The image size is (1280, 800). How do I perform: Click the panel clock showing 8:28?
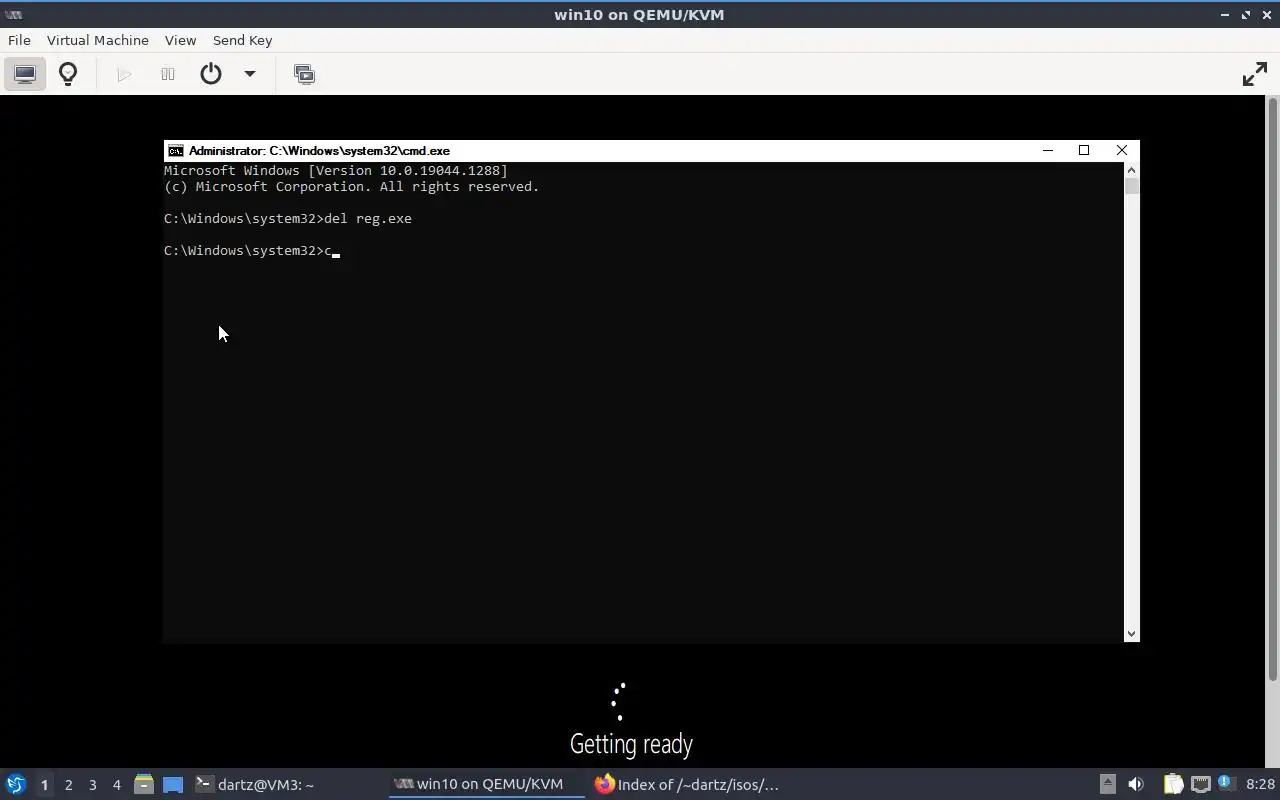click(x=1260, y=784)
